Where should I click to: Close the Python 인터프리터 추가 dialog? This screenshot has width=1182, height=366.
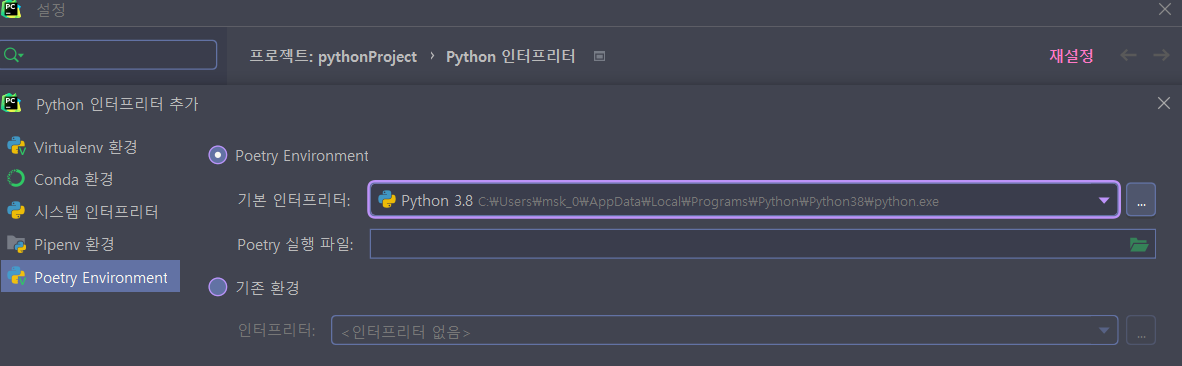click(x=1164, y=103)
